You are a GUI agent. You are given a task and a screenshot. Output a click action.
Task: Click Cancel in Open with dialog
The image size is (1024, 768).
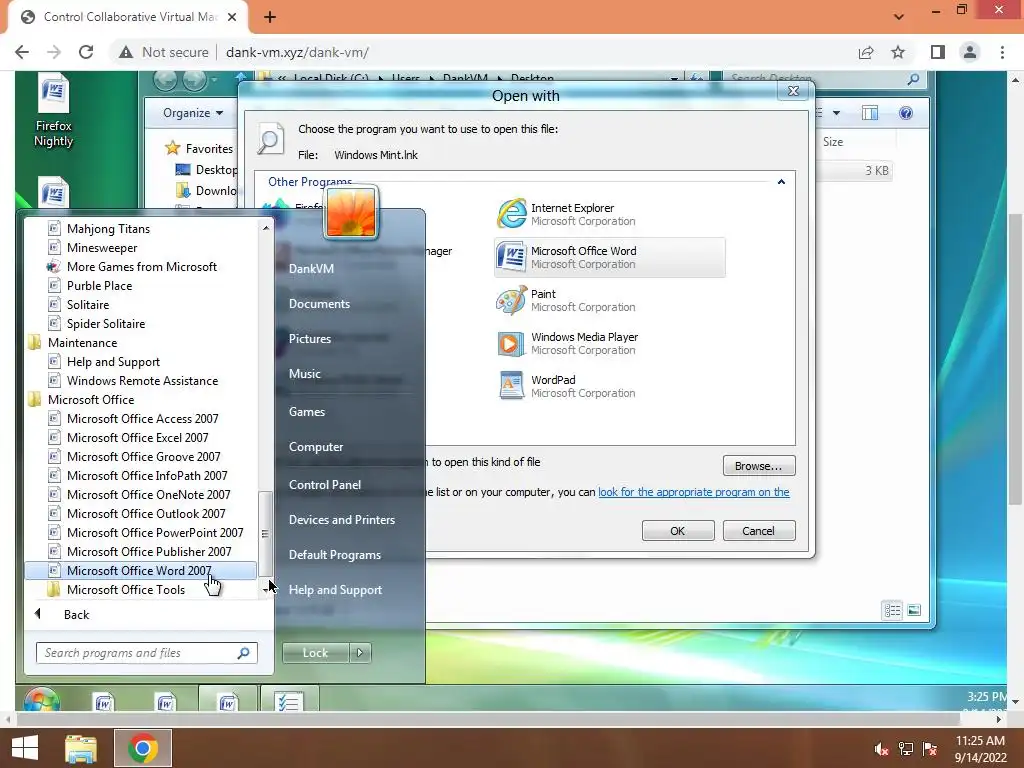[759, 531]
